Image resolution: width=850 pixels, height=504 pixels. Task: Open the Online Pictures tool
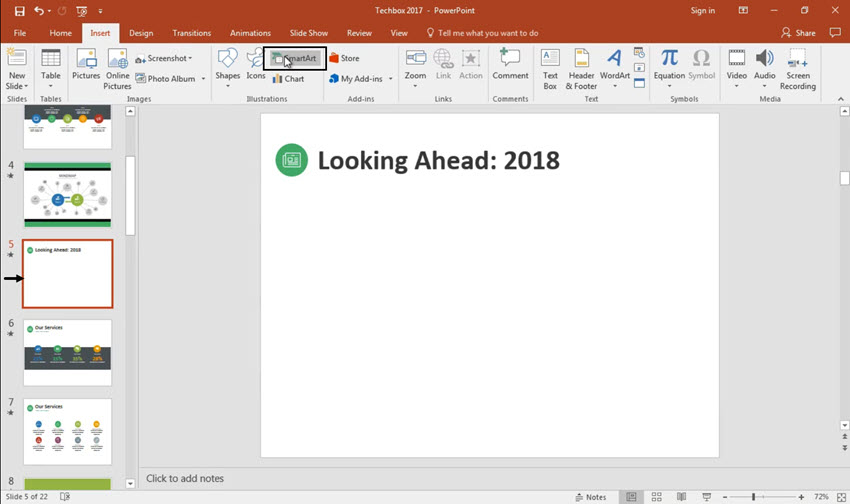coord(117,66)
